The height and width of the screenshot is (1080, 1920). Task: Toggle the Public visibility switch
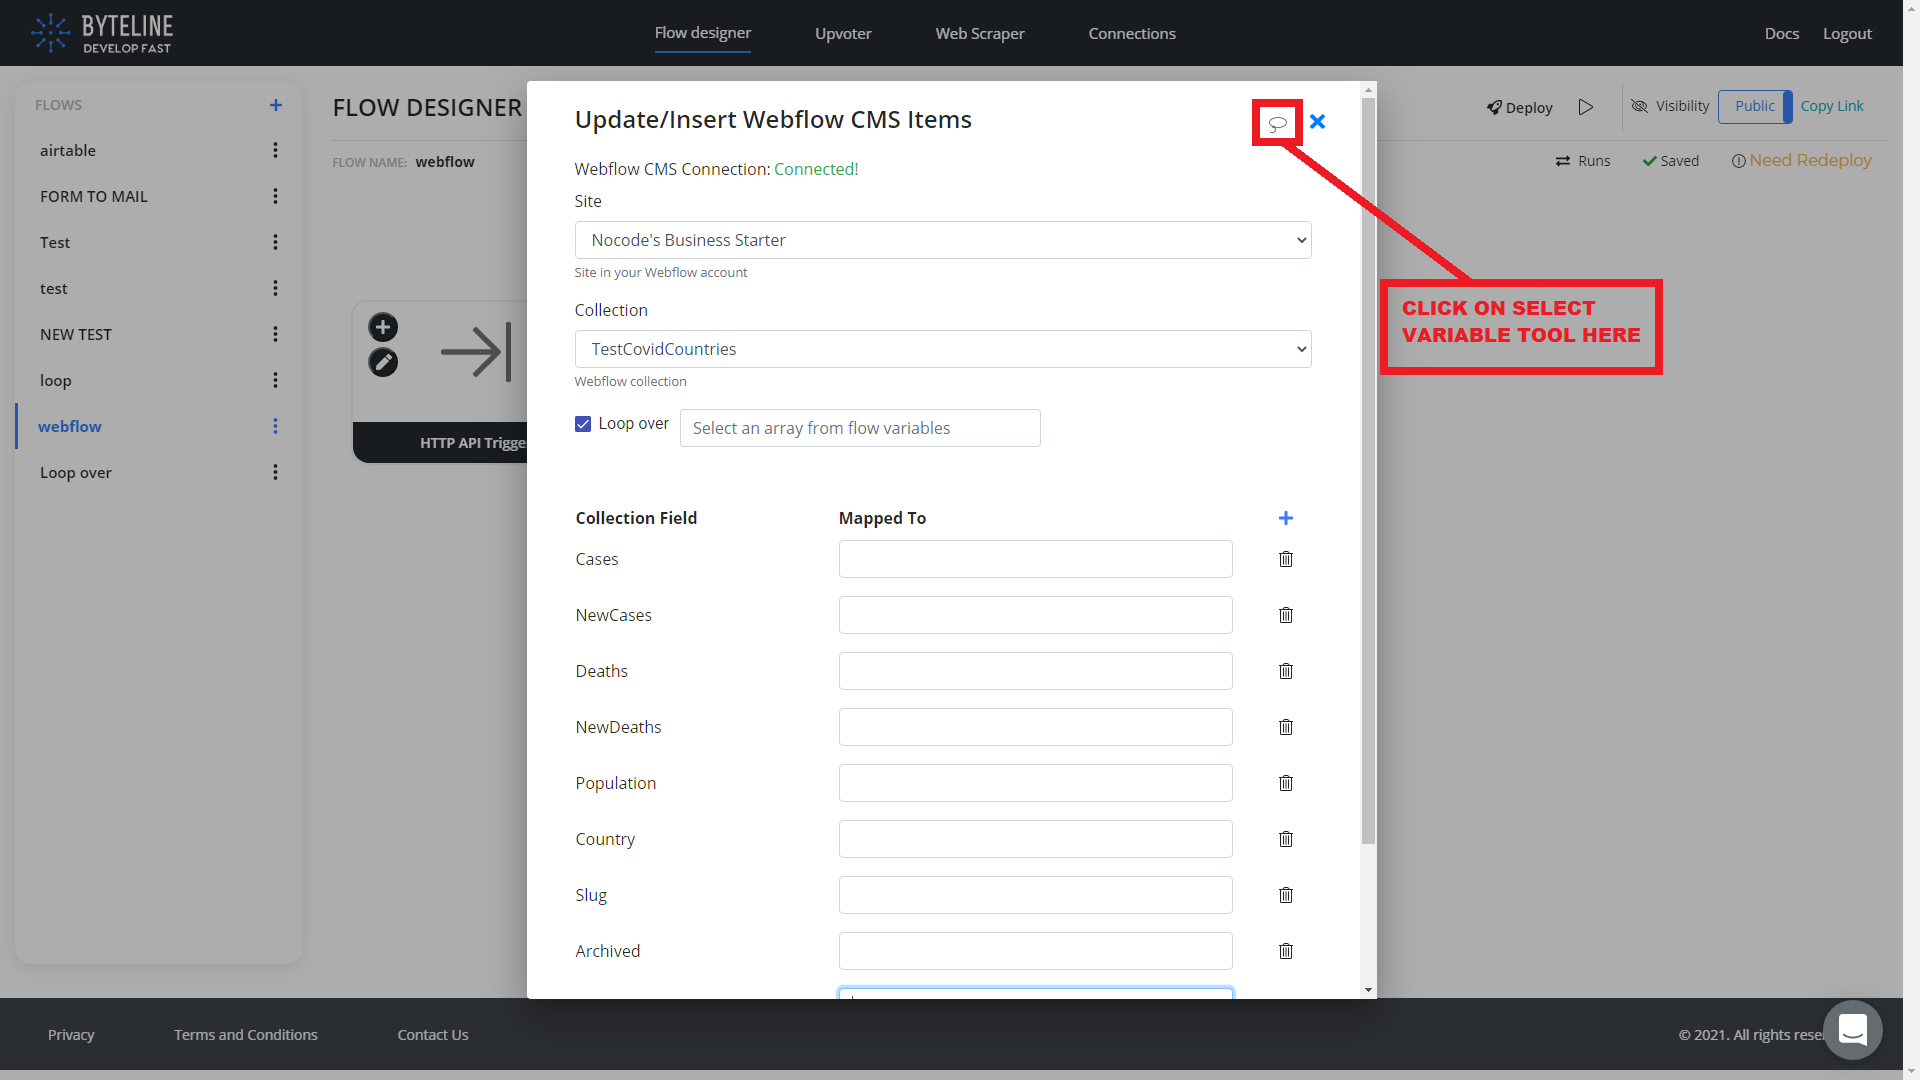click(x=1755, y=106)
